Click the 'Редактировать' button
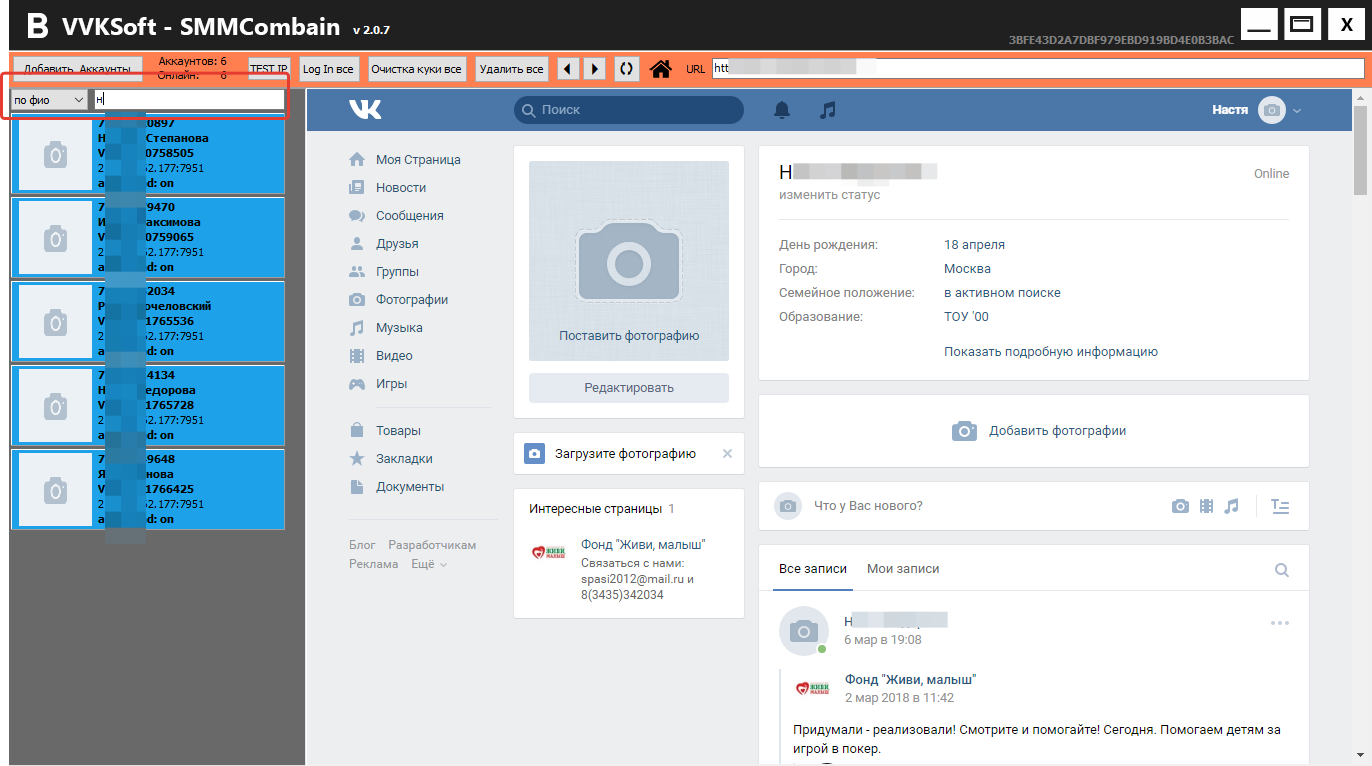1372x766 pixels. [x=629, y=388]
